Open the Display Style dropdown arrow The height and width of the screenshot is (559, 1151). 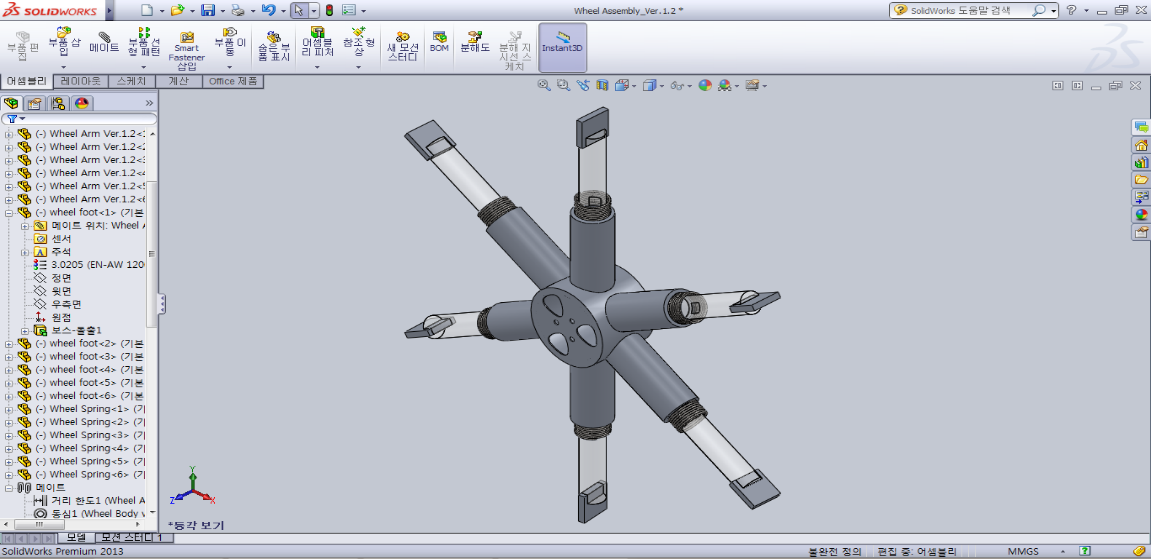click(x=662, y=86)
